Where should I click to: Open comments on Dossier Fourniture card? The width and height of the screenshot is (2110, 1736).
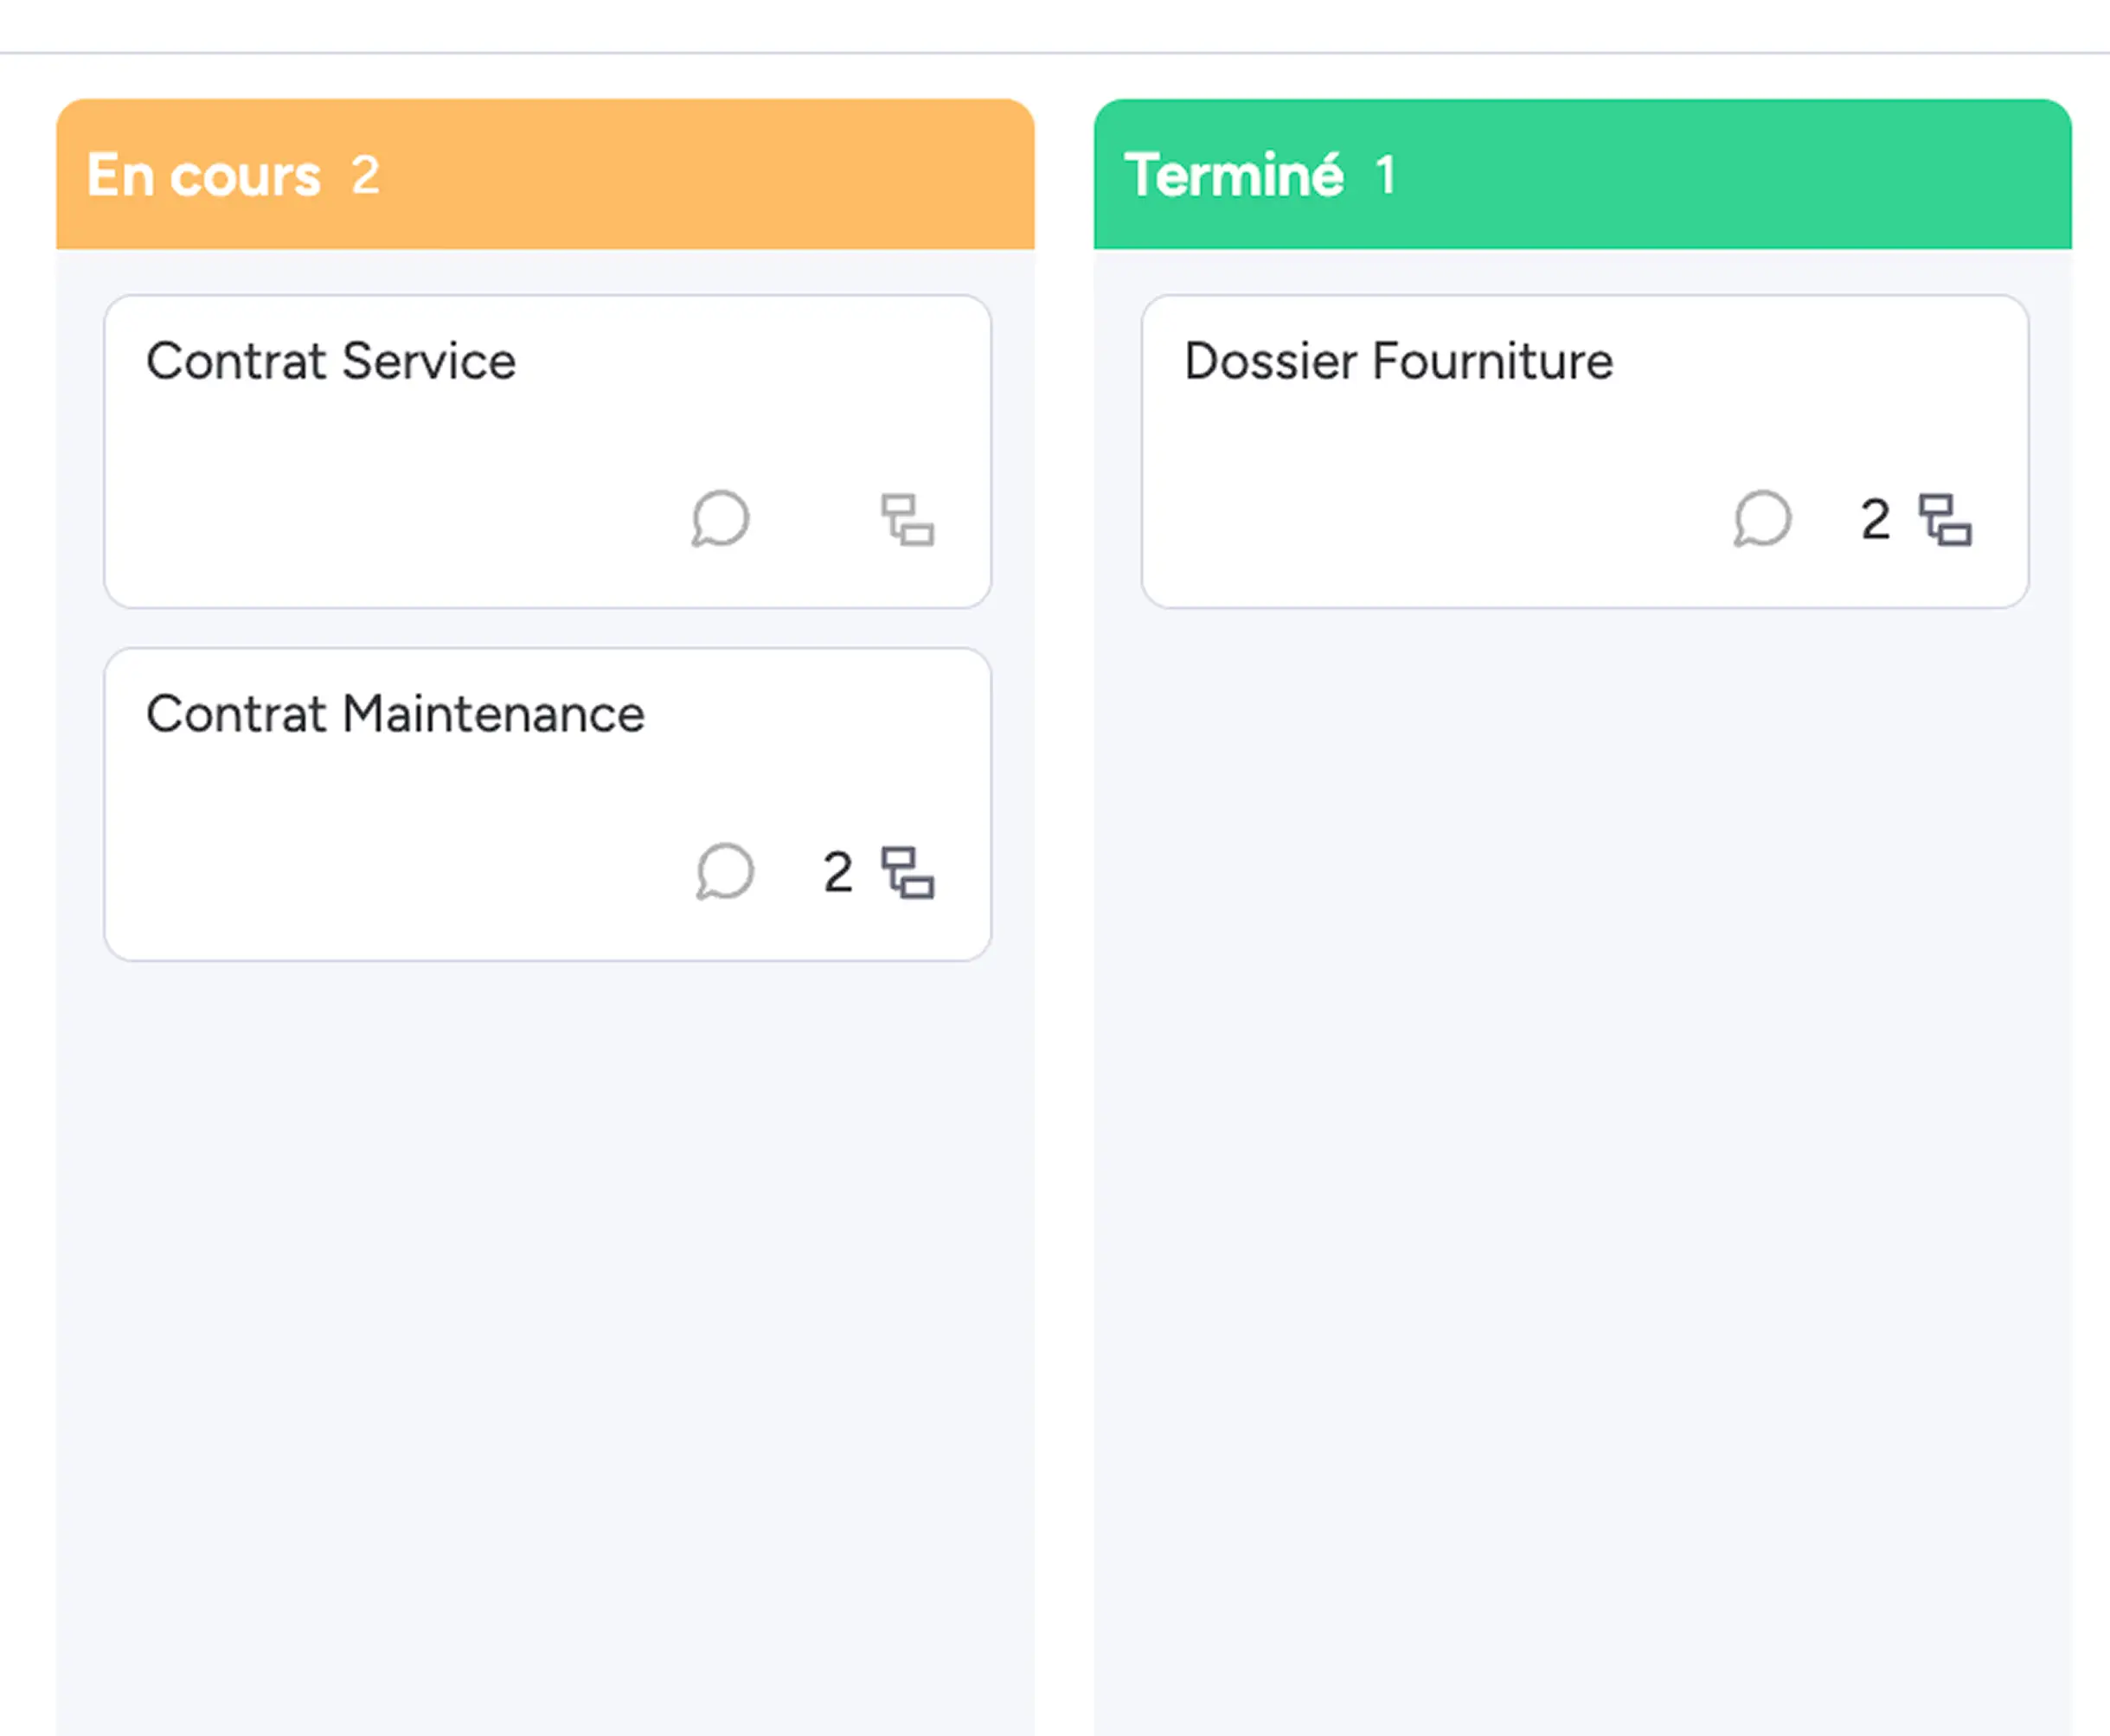point(1762,518)
